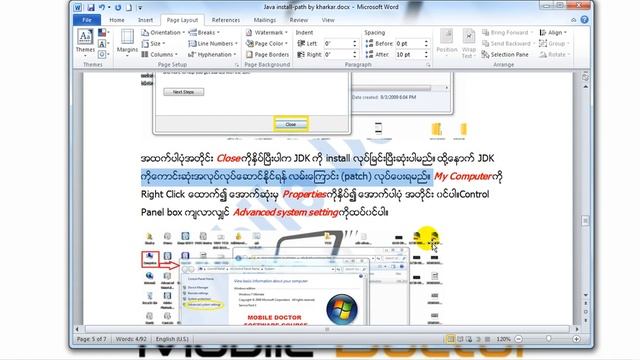Click the Redo icon in Quick Access toolbar
The height and width of the screenshot is (360, 640).
coord(118,7)
